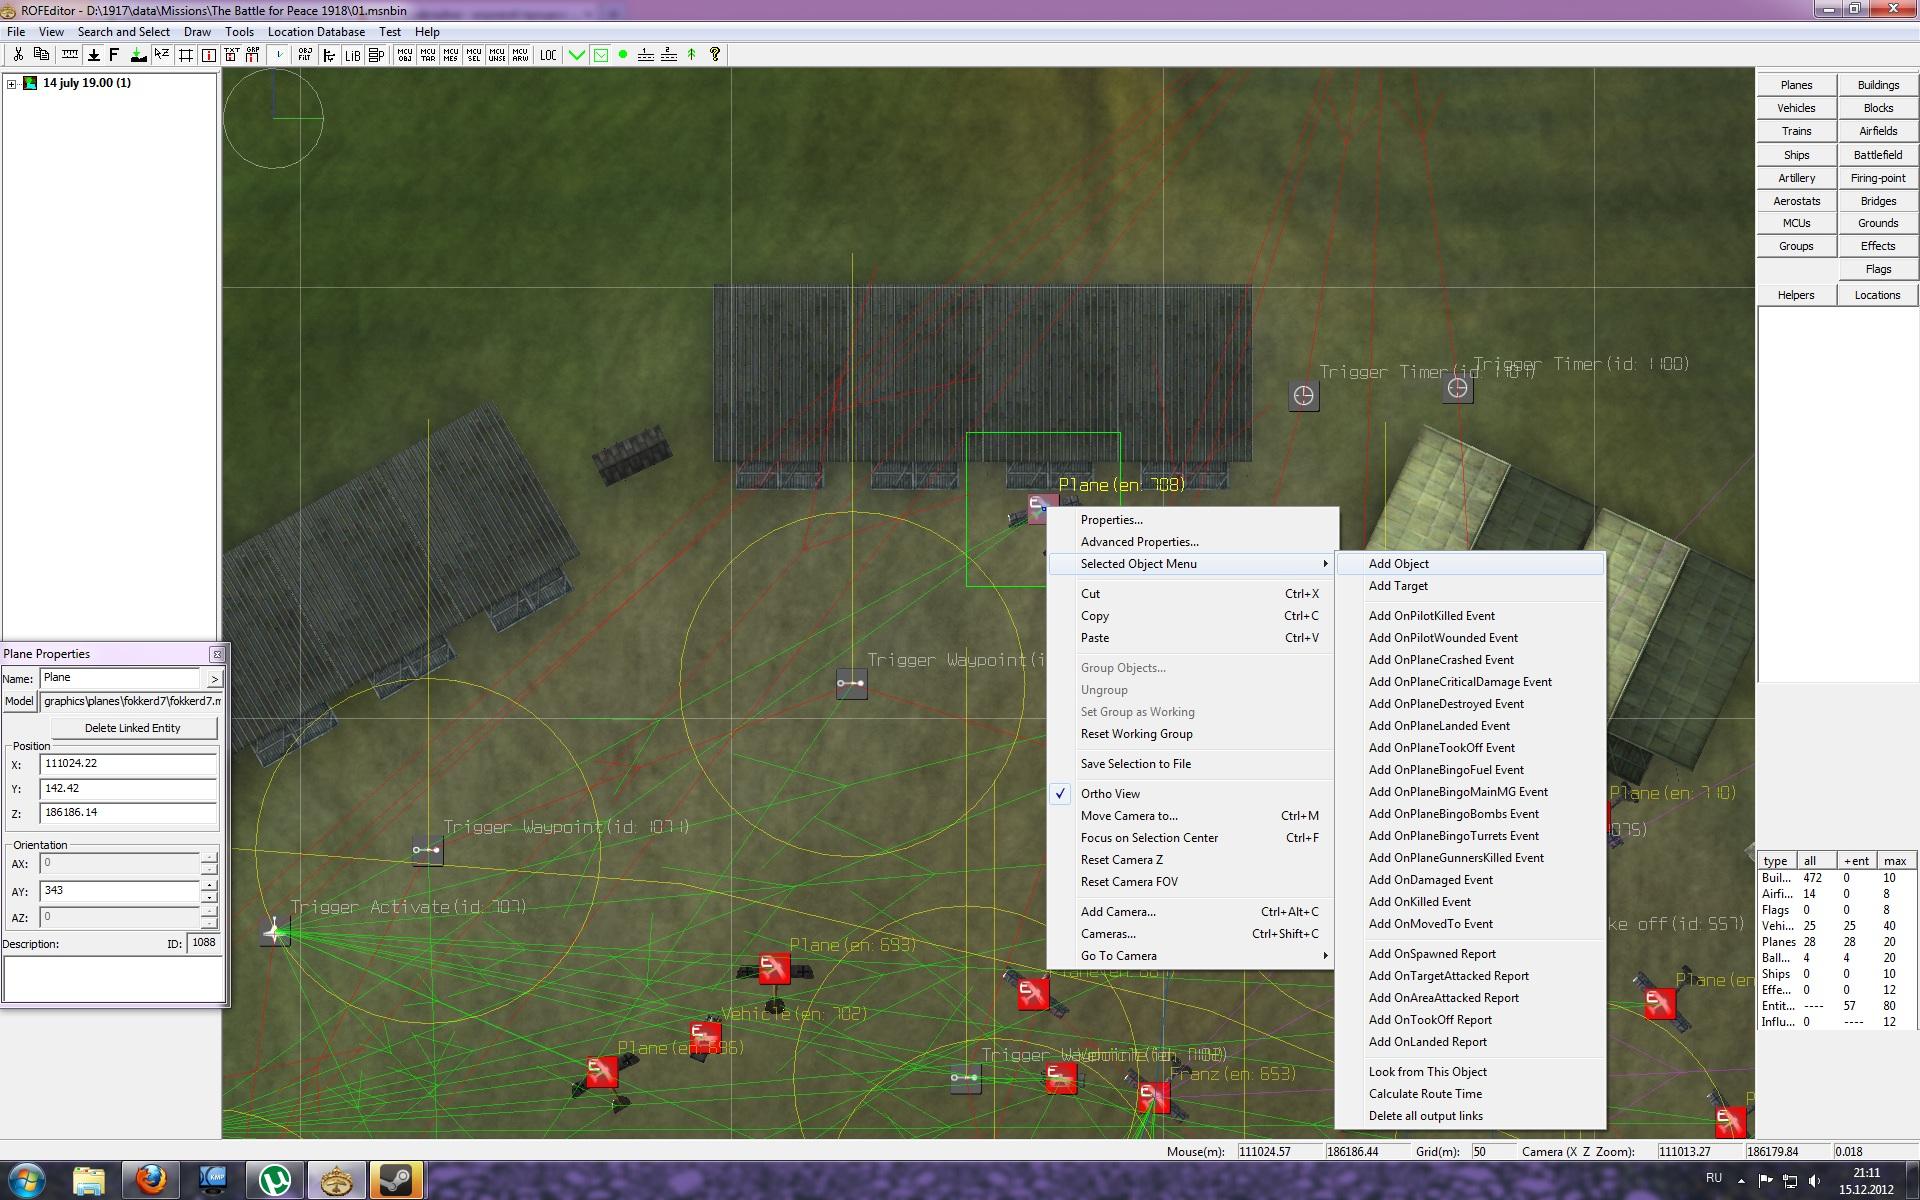Viewport: 1920px width, 1200px height.
Task: Expand the 14 july 19.00 tree node
Action: 11,84
